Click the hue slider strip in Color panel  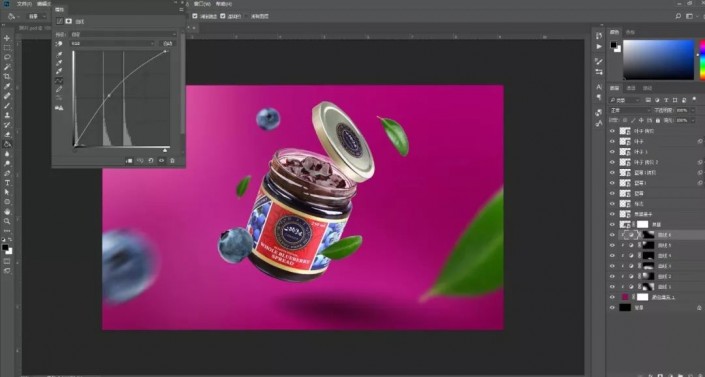702,59
